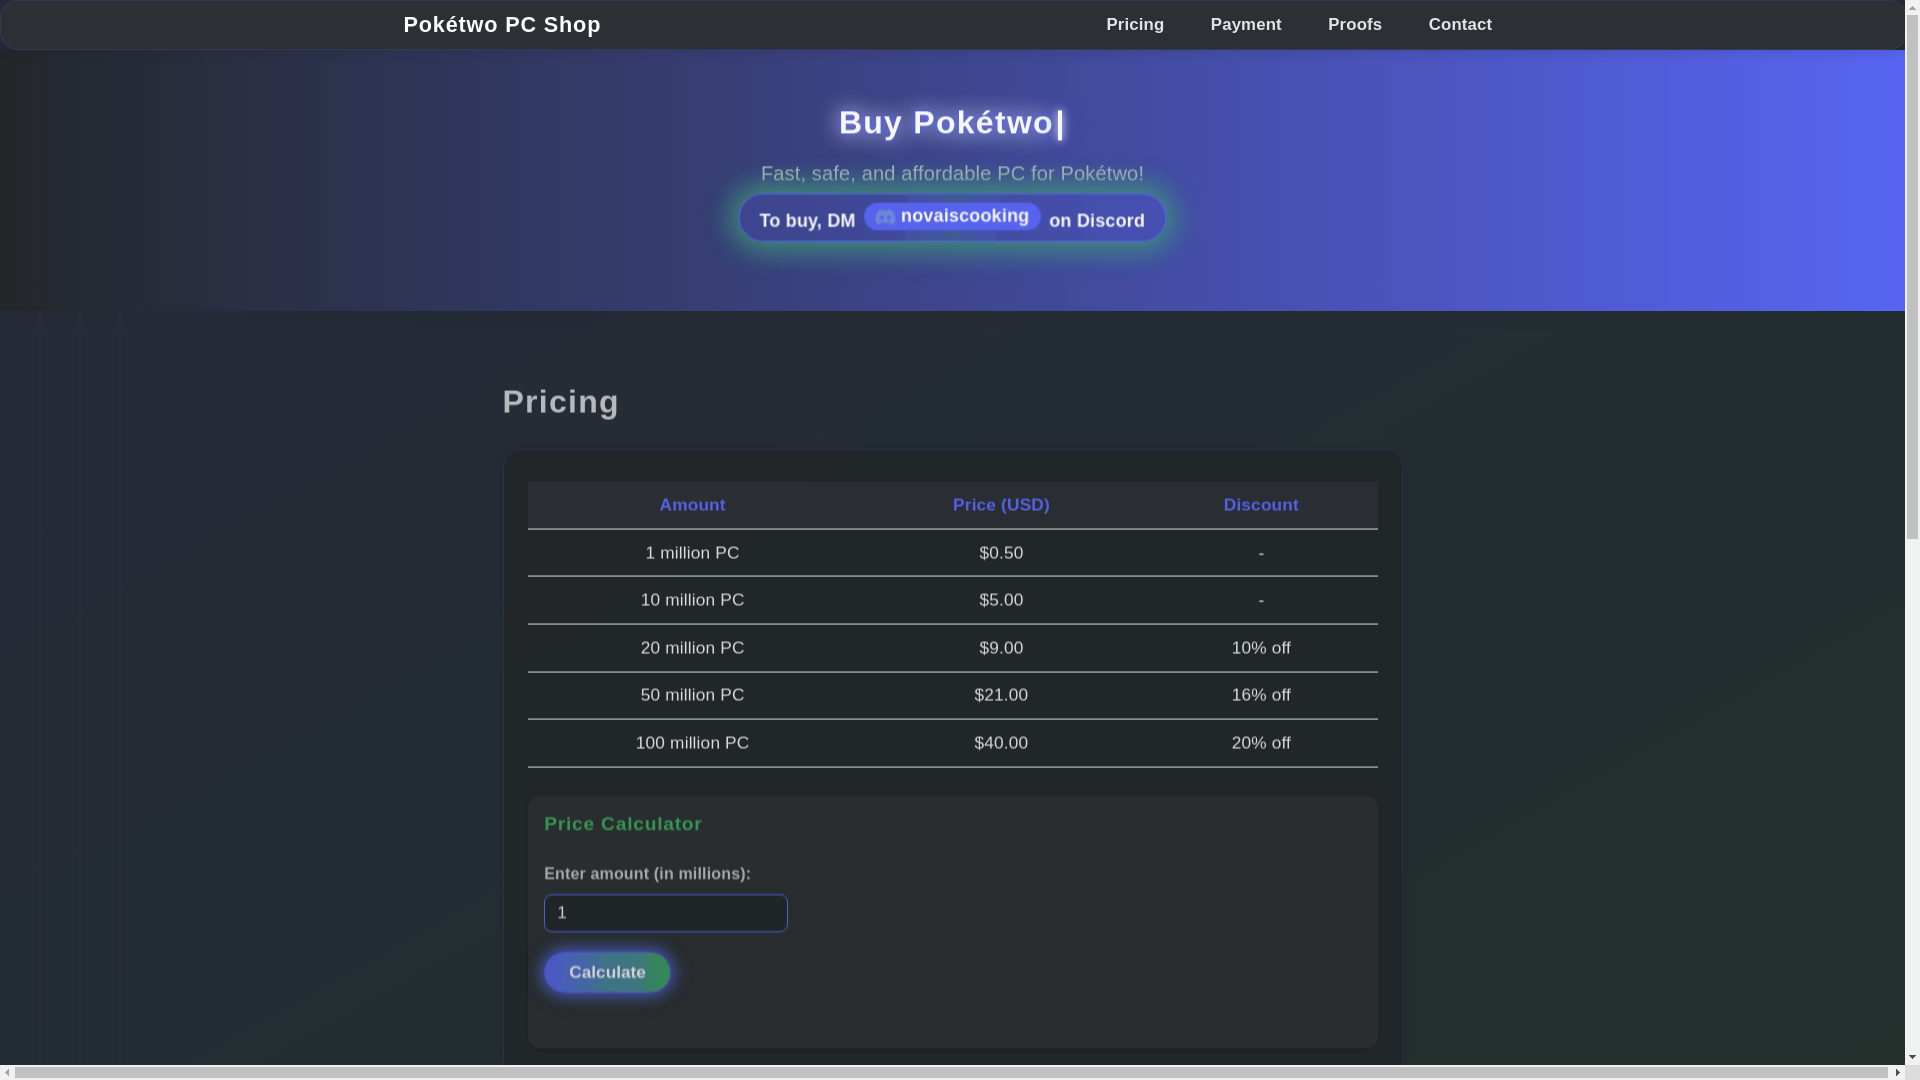Select the 100 million PC cell
The width and height of the screenshot is (1920, 1080).
tap(692, 743)
